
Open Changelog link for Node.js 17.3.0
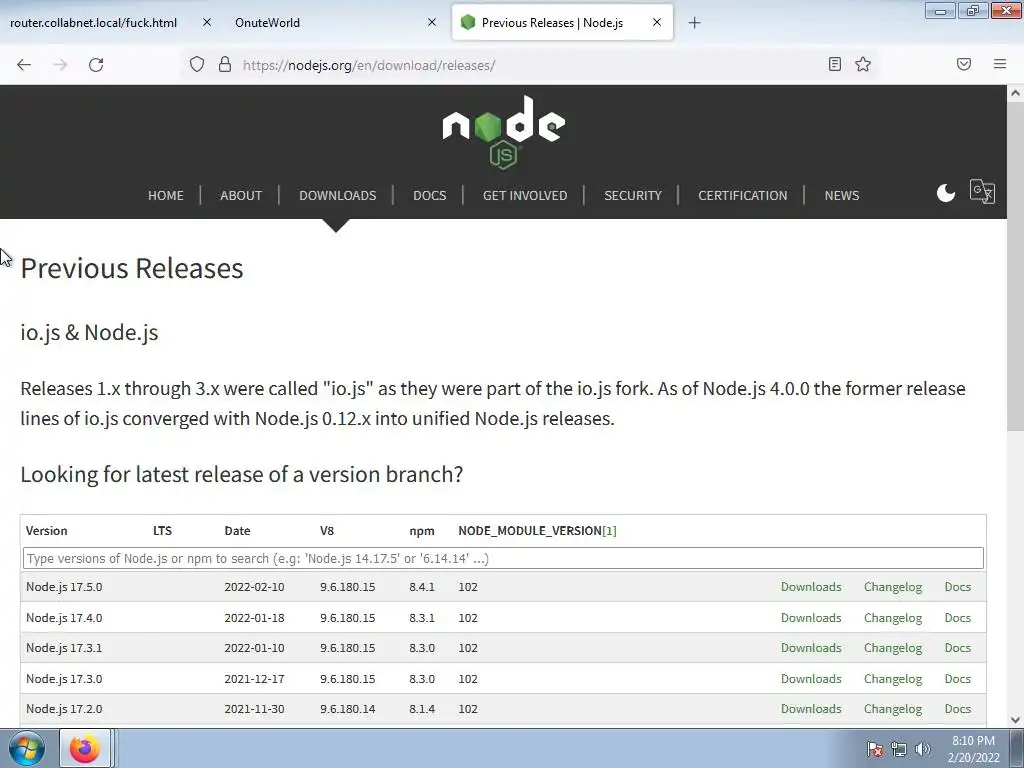(893, 679)
